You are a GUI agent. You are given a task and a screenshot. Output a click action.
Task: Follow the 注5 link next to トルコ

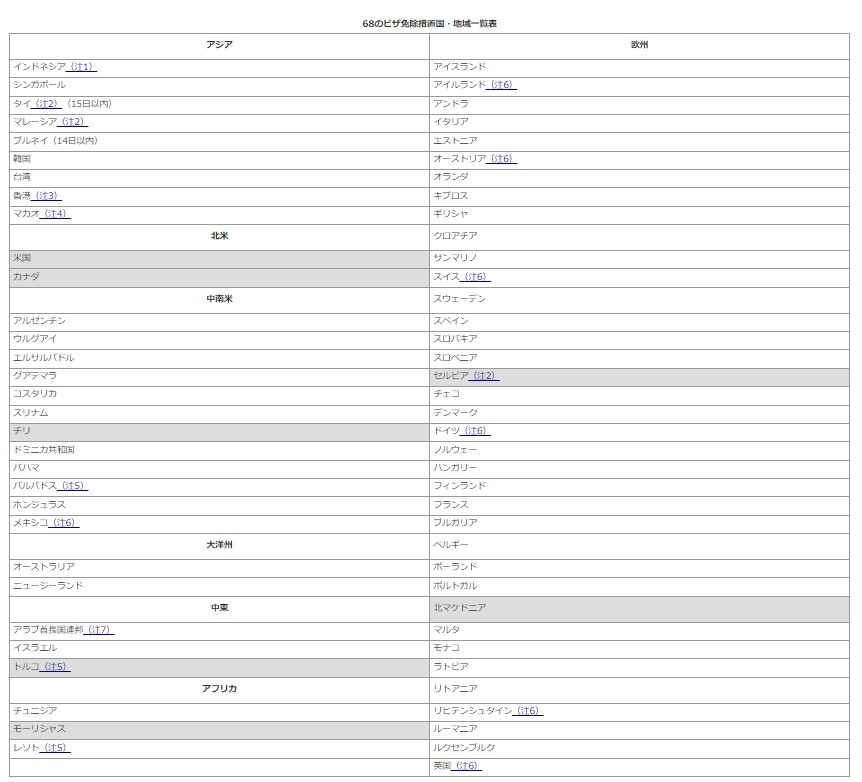point(56,667)
